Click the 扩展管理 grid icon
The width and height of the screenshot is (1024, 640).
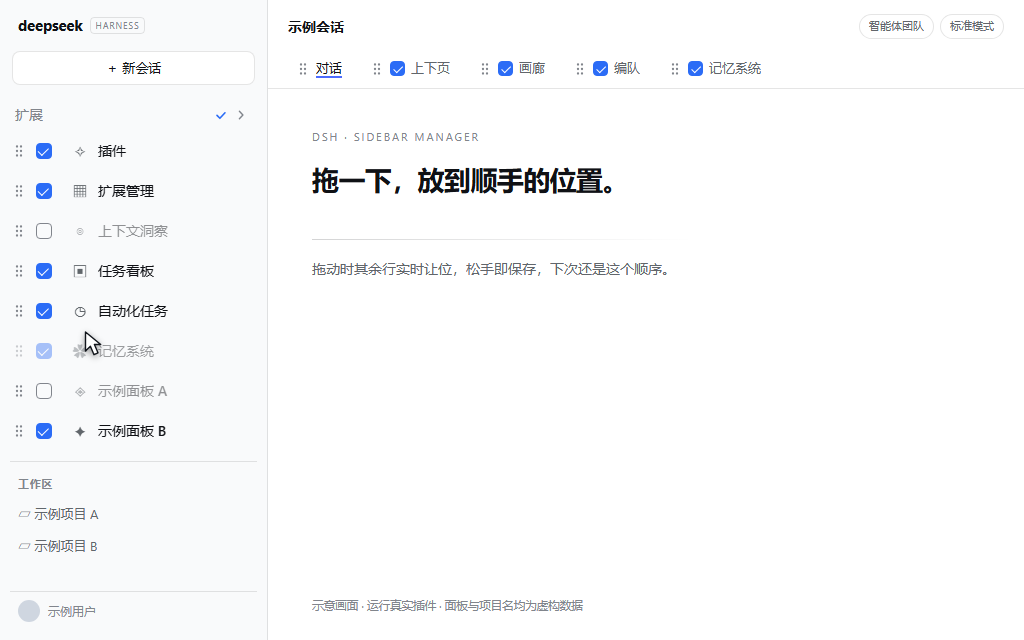80,191
